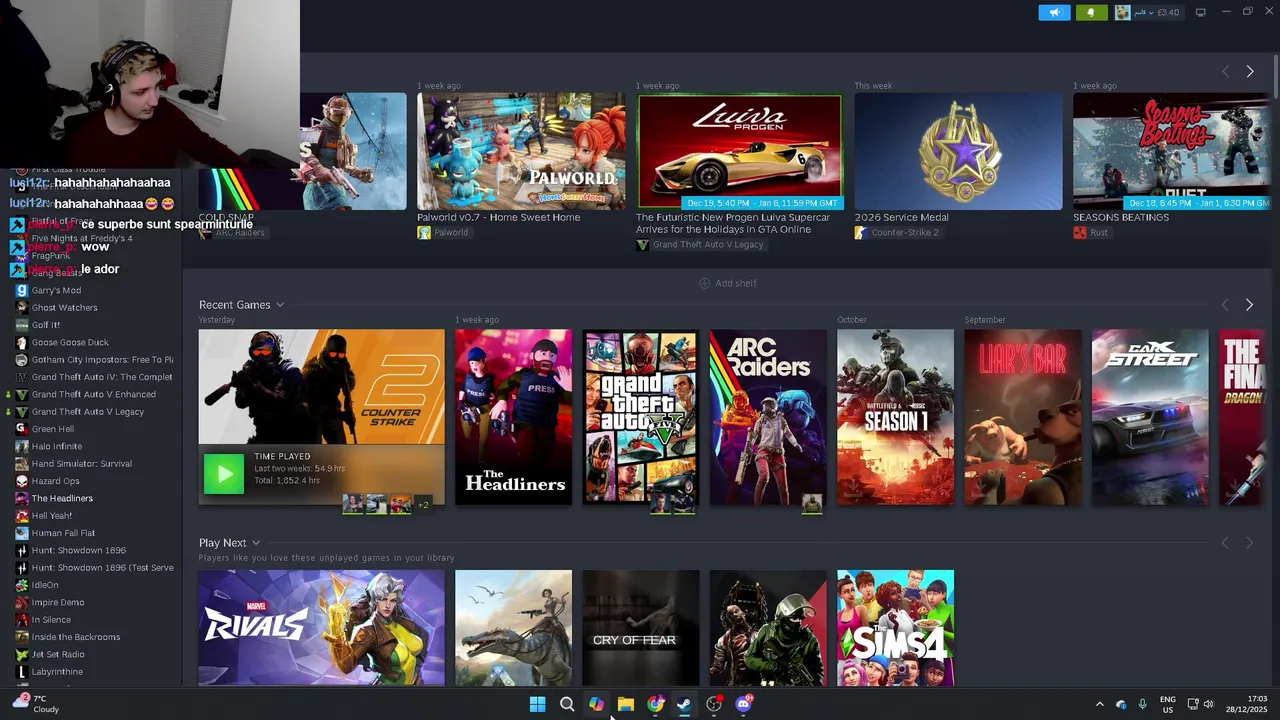The height and width of the screenshot is (720, 1280).
Task: Select Ghost Watchers in the library list
Action: tap(64, 308)
